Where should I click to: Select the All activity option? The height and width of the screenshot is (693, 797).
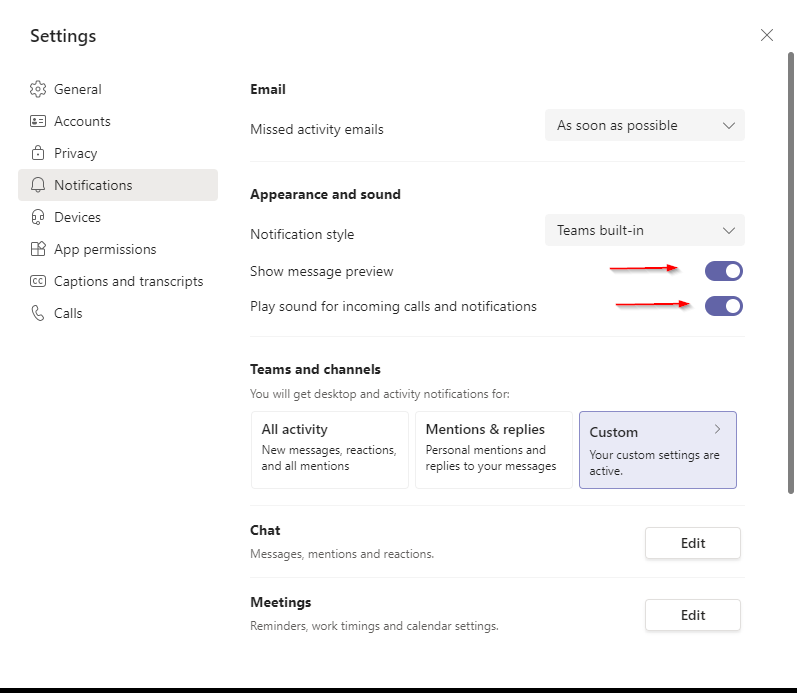[329, 449]
